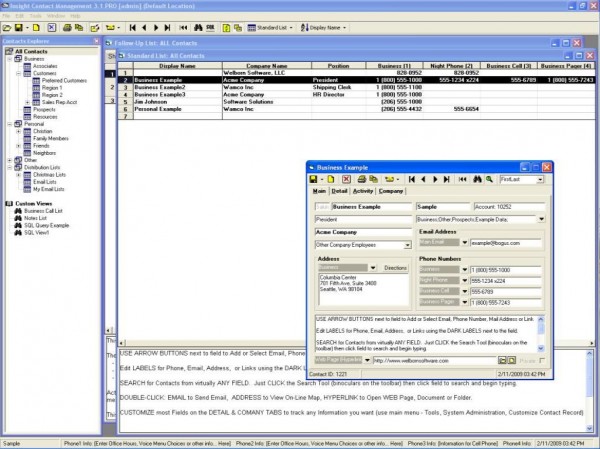Switch to the Company tab
Screen dimensions: 600x449
(x=391, y=190)
